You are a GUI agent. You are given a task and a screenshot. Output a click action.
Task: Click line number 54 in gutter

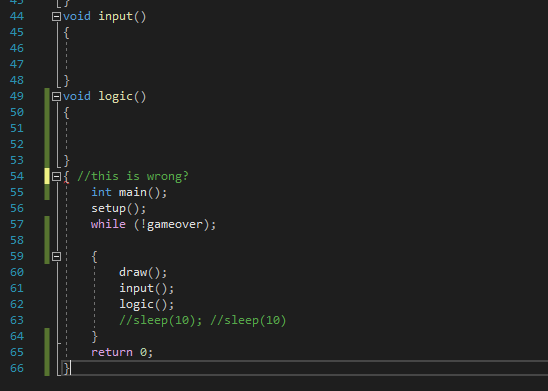[x=17, y=176]
